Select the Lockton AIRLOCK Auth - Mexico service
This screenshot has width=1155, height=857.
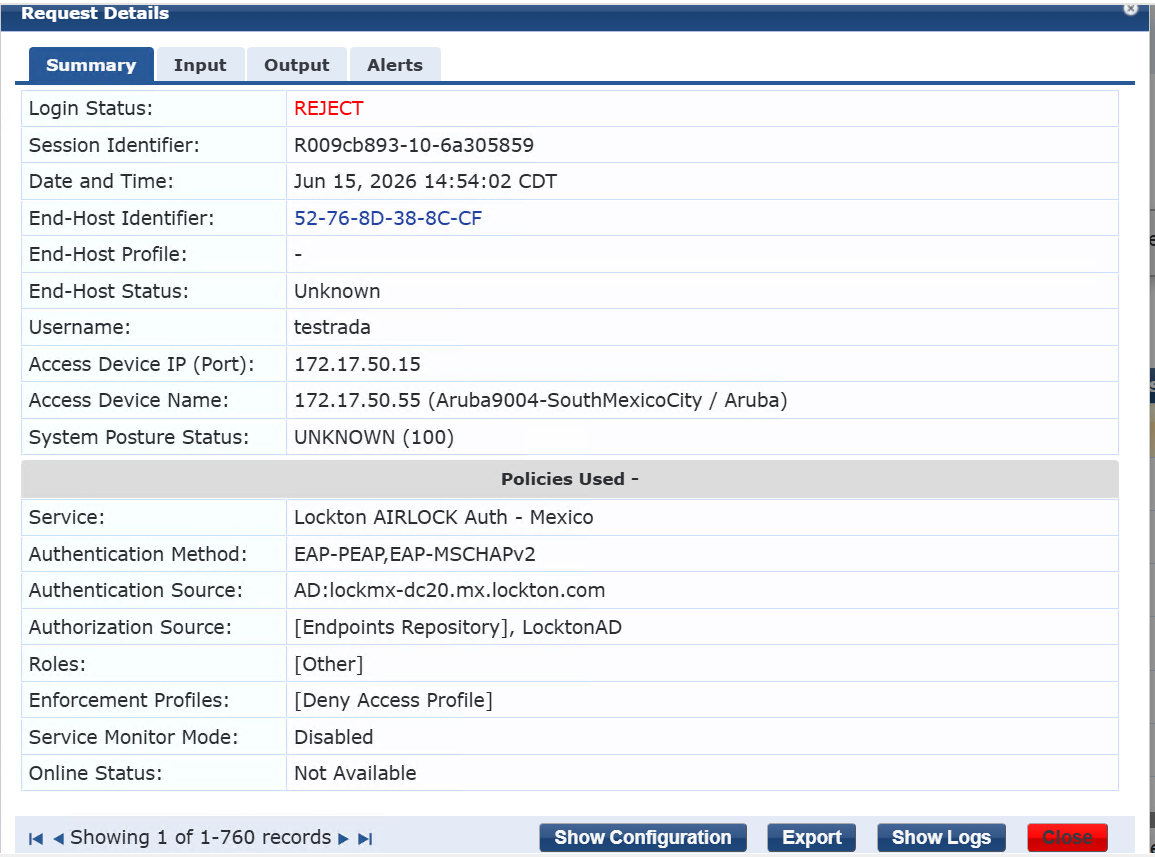443,517
